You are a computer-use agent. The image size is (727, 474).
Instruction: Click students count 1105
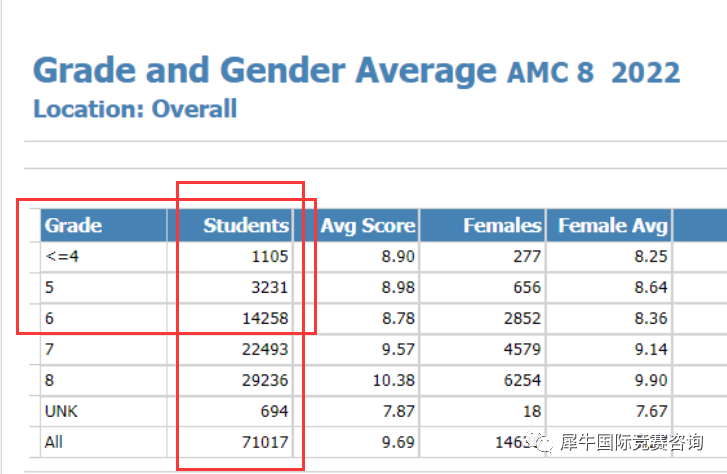[270, 256]
